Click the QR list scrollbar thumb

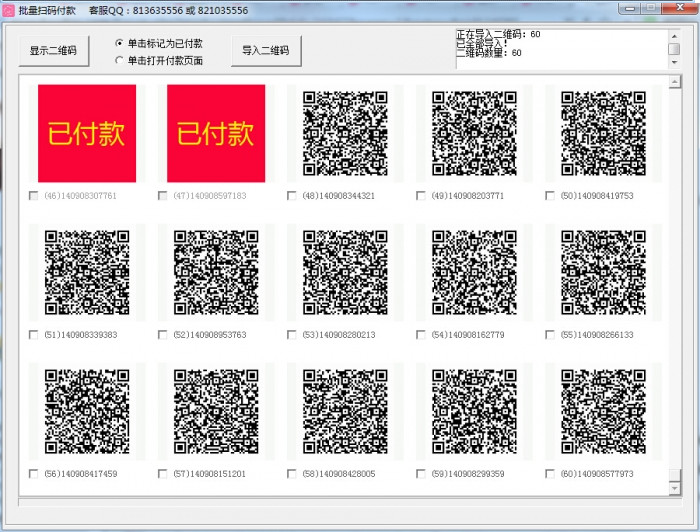675,475
